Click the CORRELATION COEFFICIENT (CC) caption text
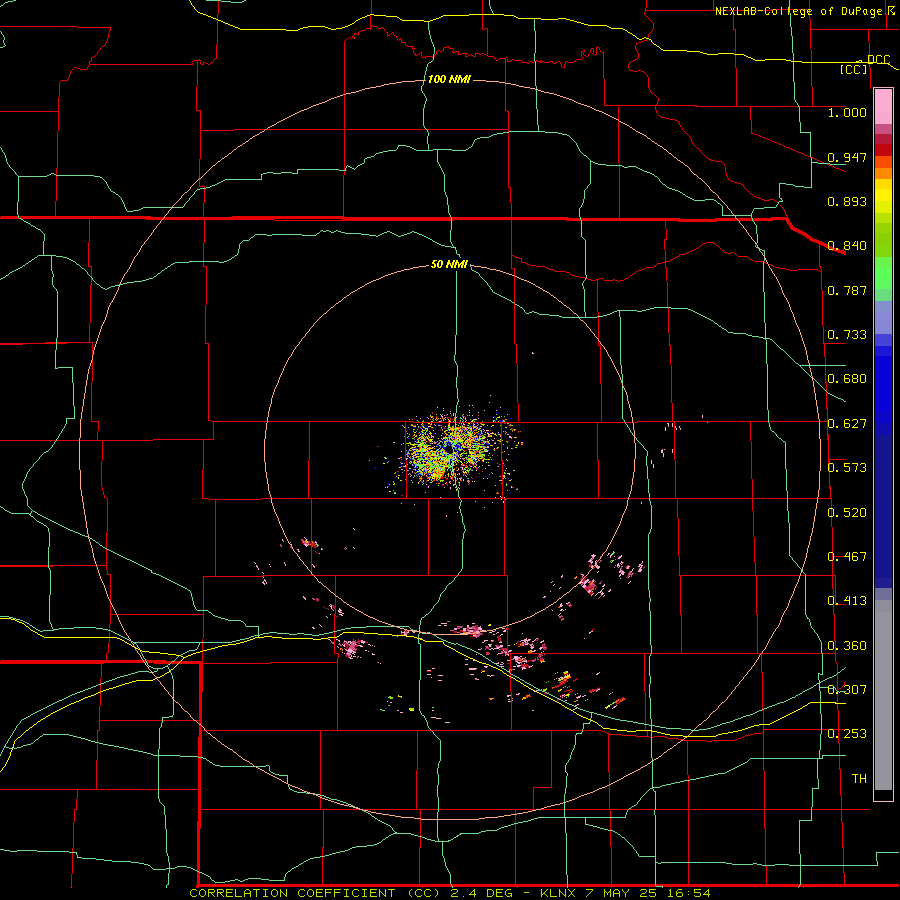Screen dimensions: 900x900 click(315, 893)
